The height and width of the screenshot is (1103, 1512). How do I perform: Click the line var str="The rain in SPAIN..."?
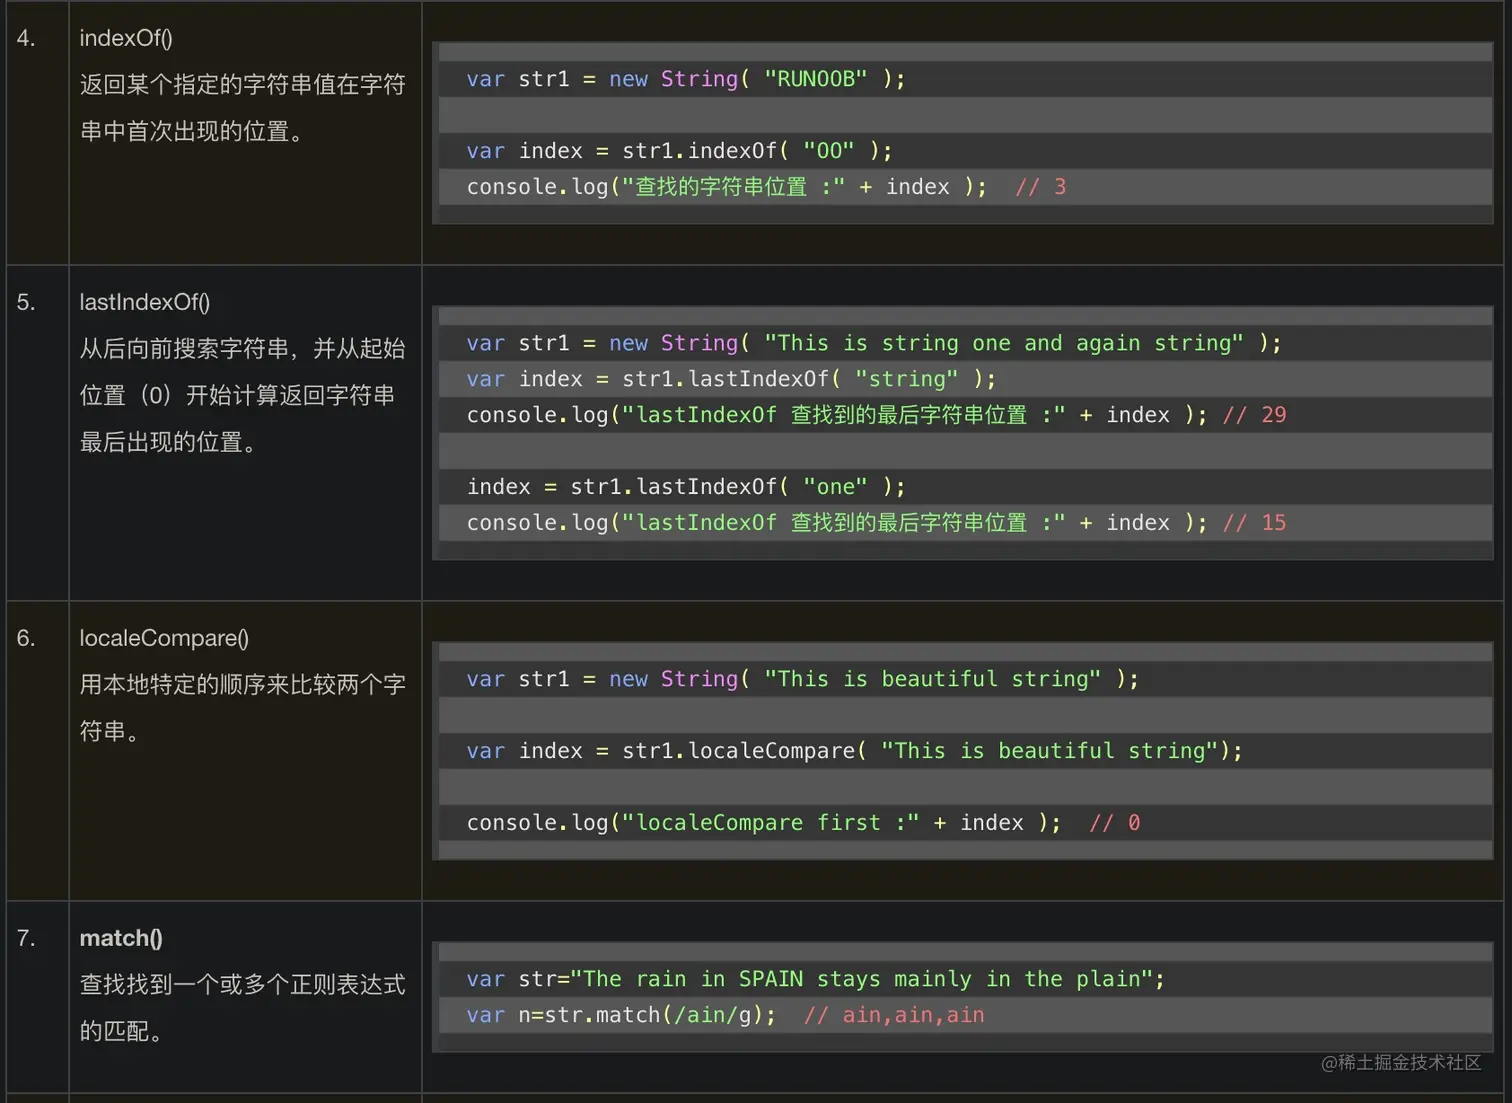[x=816, y=979]
